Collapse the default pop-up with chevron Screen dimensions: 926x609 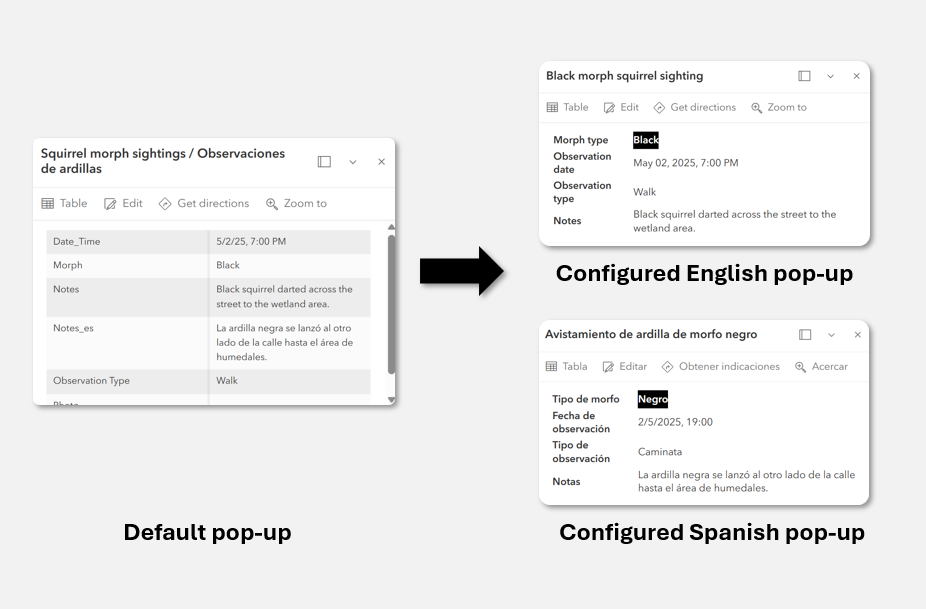pyautogui.click(x=353, y=162)
